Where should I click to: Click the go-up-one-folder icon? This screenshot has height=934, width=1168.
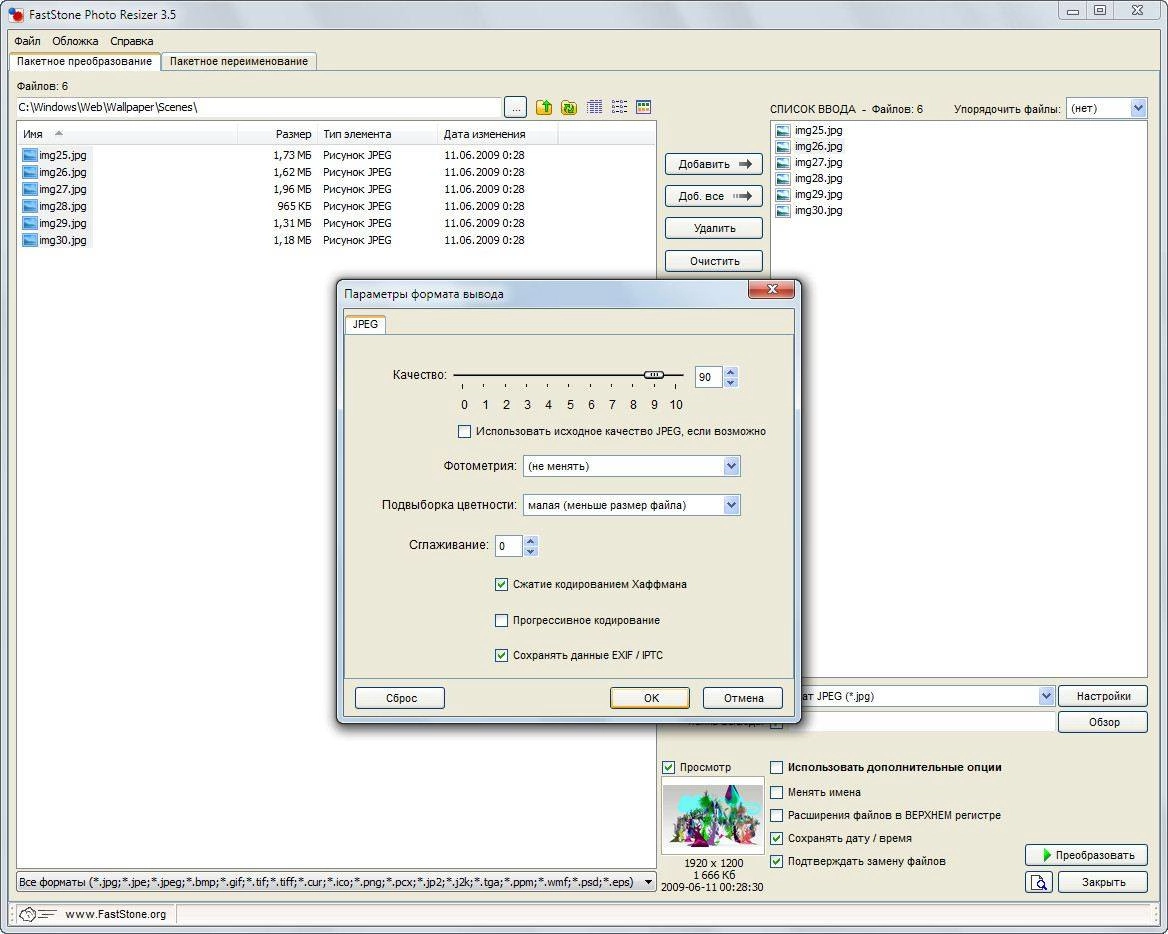click(544, 107)
